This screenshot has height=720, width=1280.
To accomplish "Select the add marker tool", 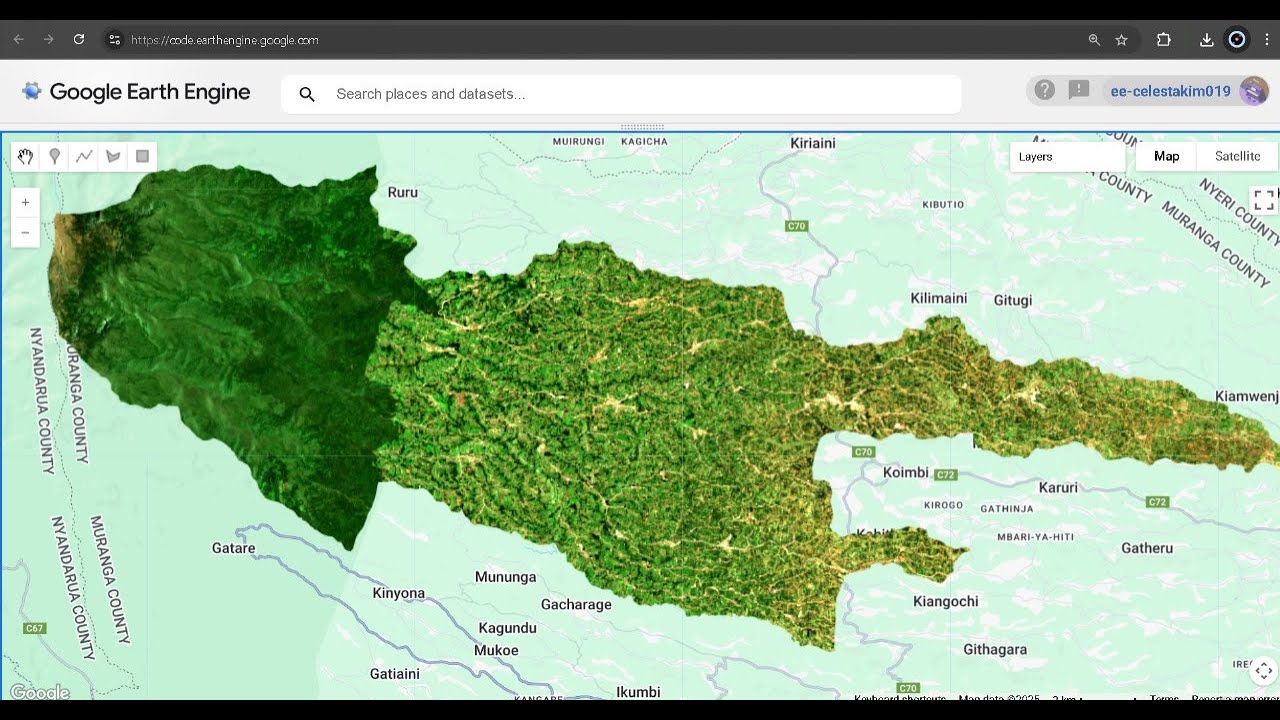I will [x=55, y=156].
